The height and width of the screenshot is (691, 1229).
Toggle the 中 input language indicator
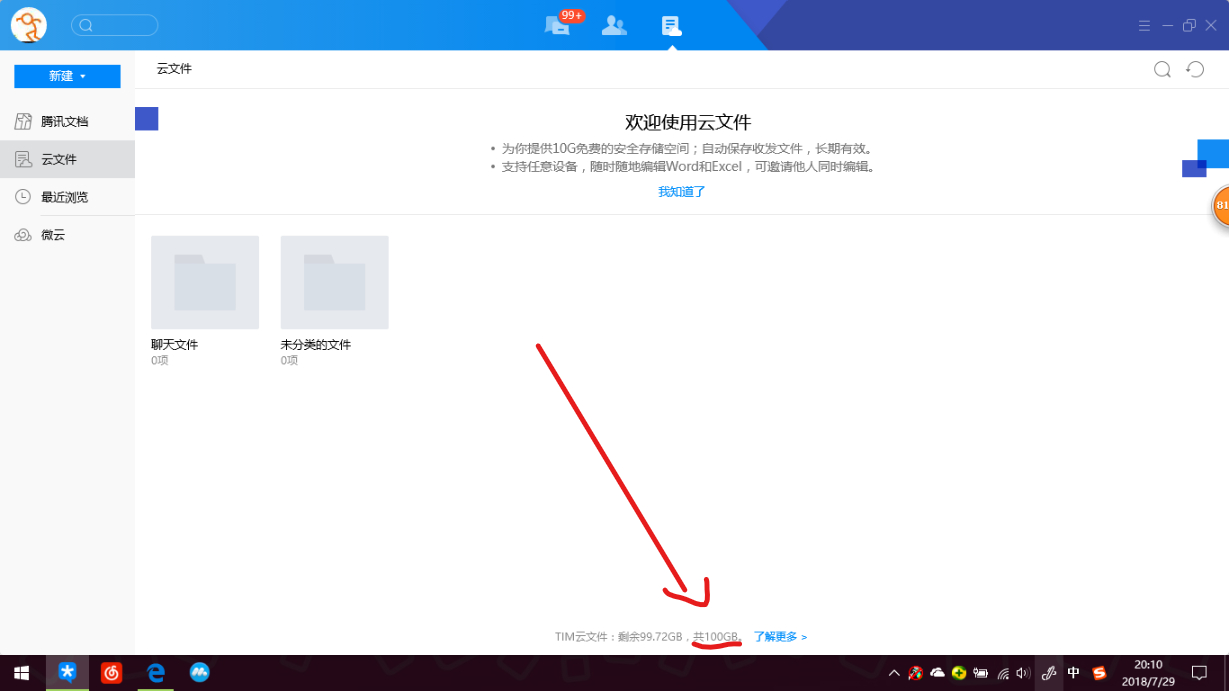[1073, 673]
